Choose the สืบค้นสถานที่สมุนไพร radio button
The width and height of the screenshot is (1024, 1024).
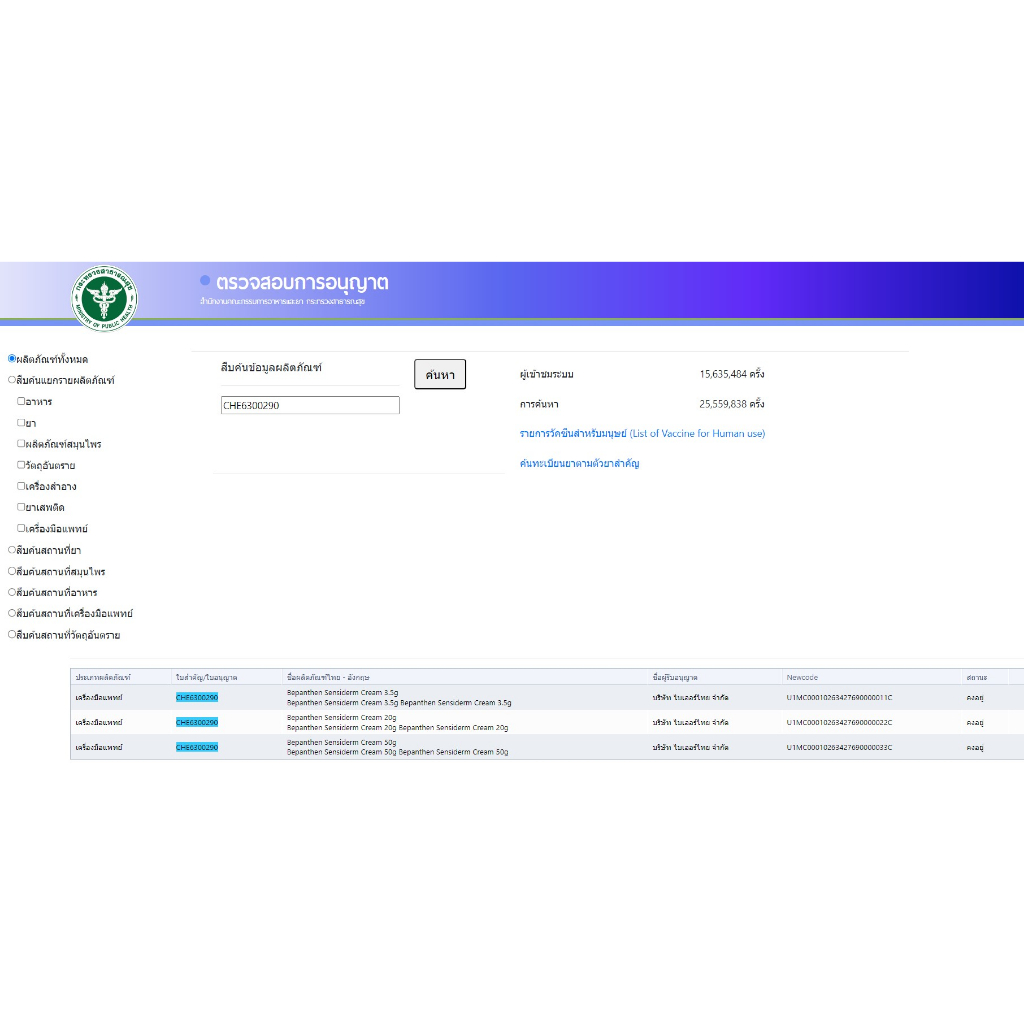coord(12,571)
